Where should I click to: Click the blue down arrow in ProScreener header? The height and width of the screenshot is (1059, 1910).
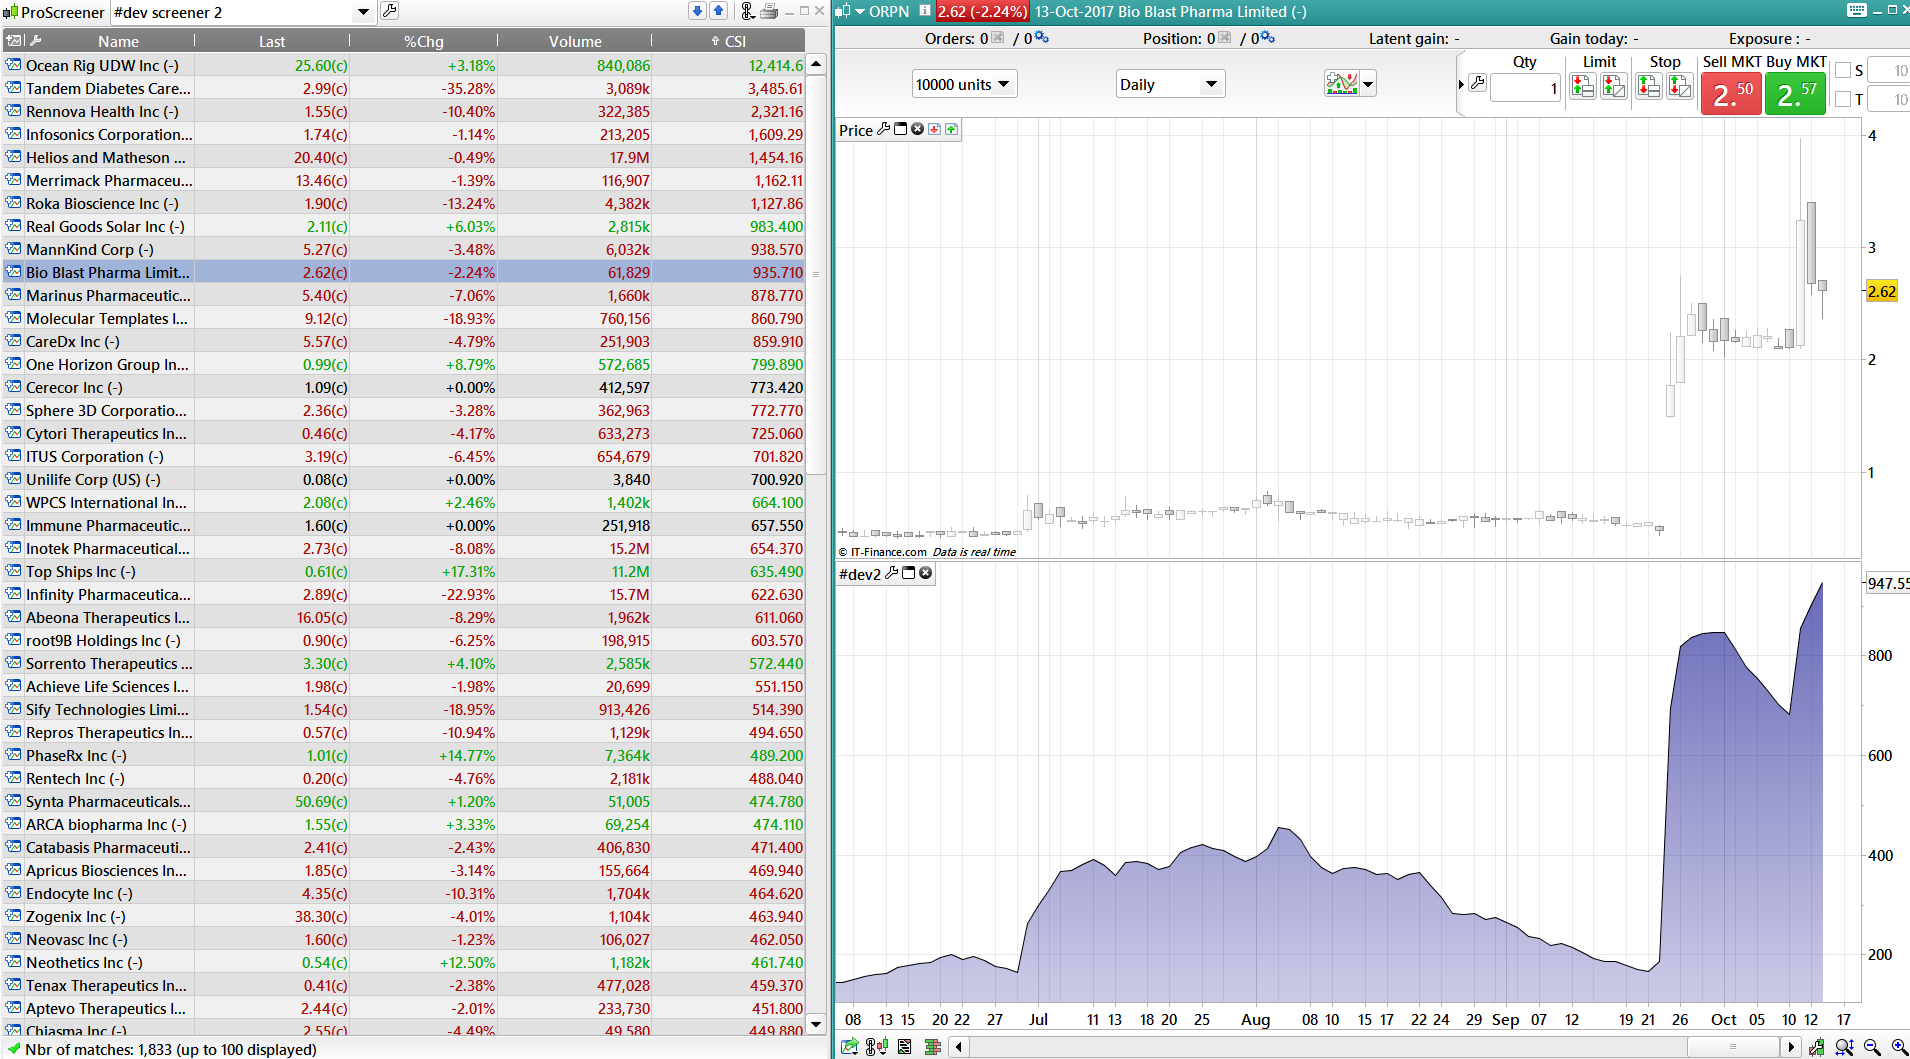pos(697,11)
